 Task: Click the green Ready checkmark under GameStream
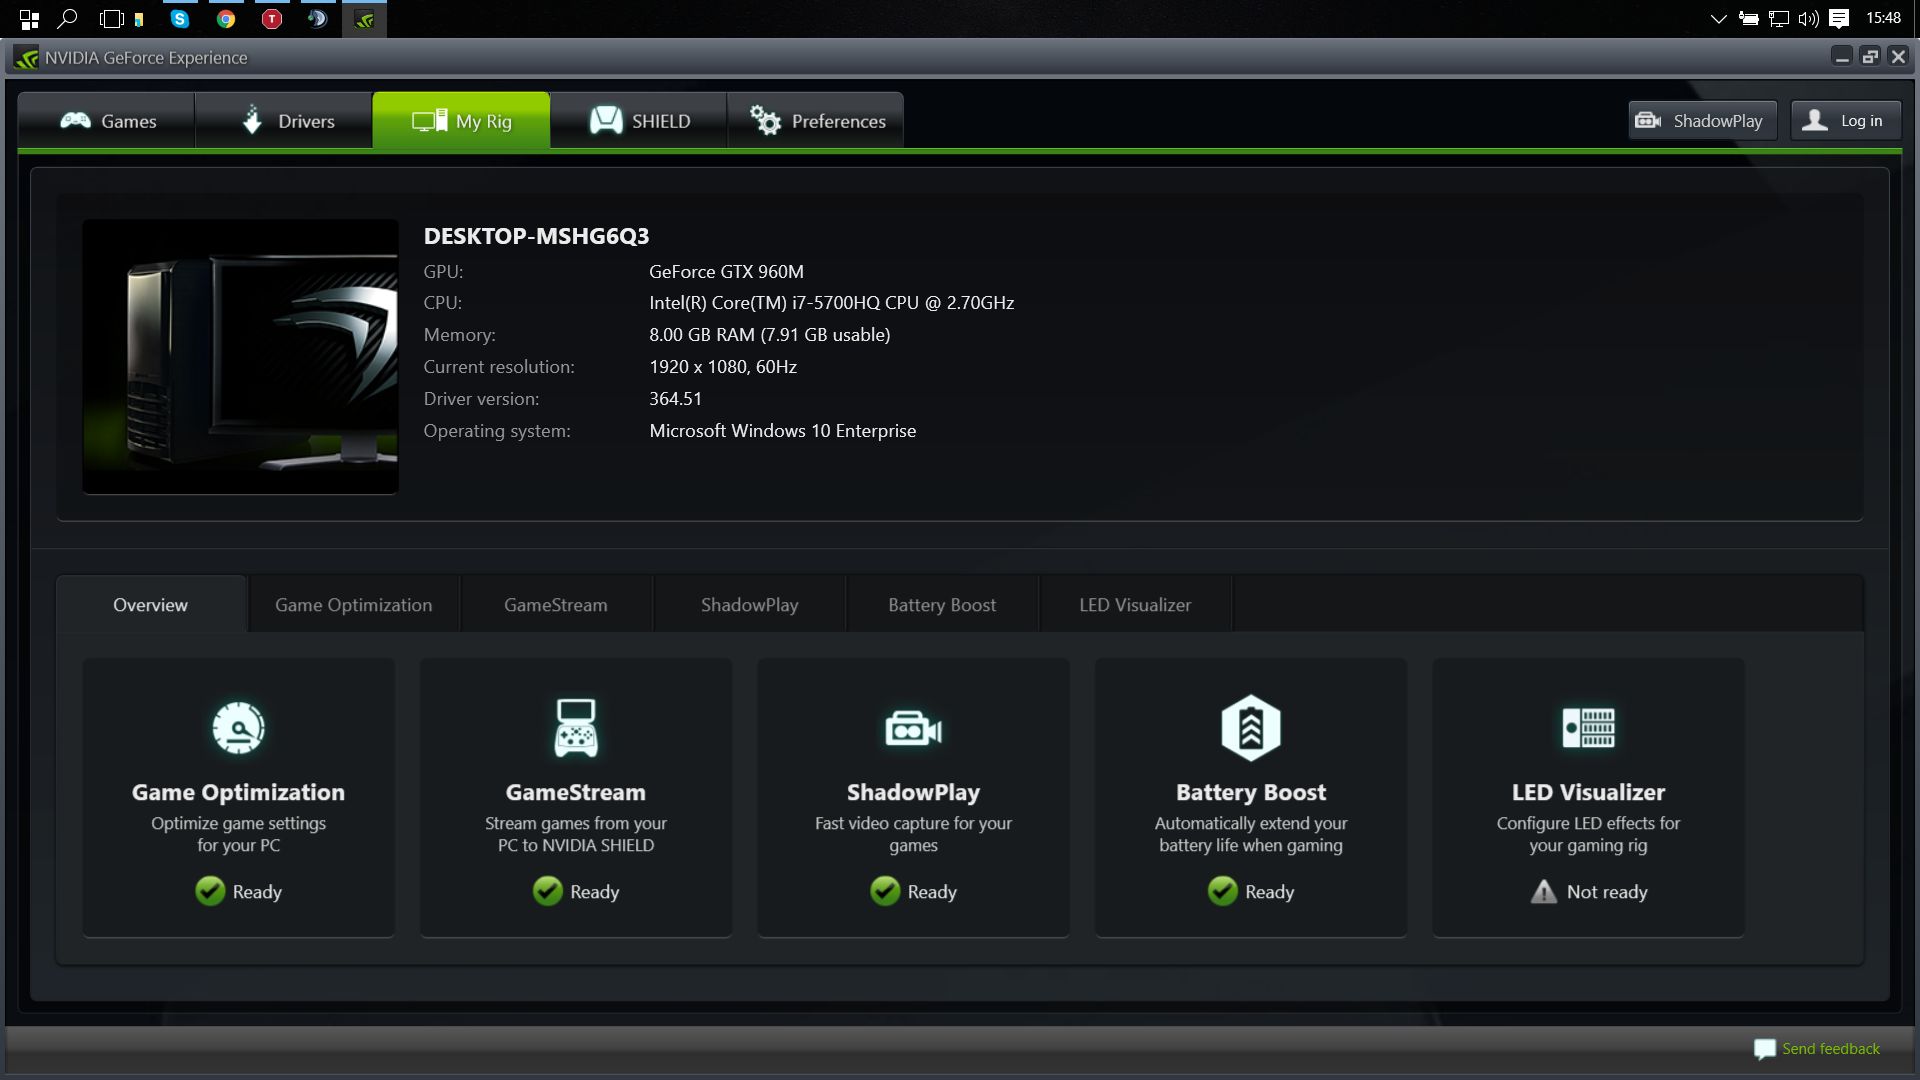click(548, 891)
